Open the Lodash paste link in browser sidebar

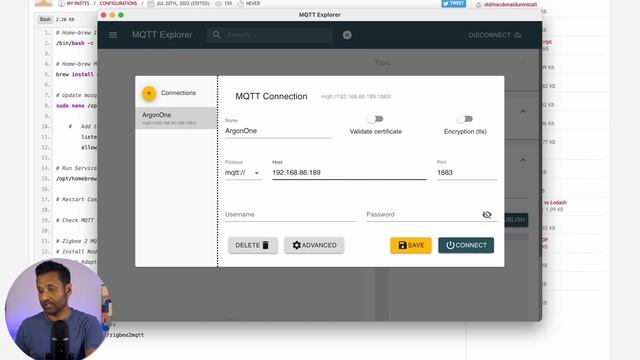555,202
